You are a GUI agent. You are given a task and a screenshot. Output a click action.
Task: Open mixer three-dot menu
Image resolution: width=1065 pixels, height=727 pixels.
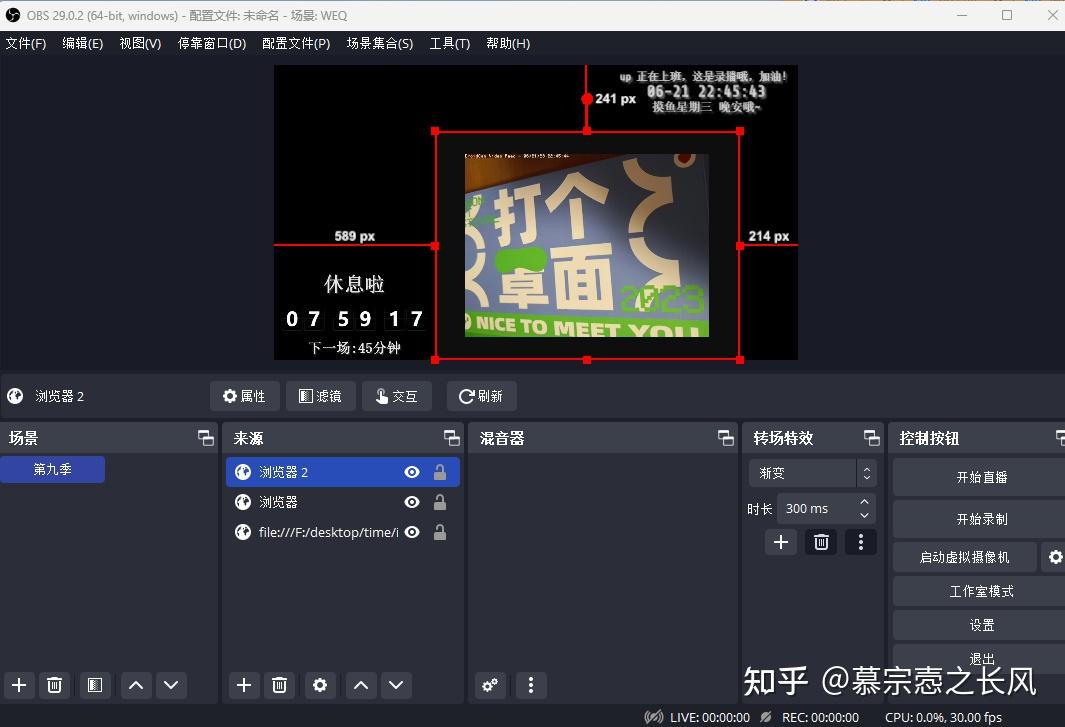point(530,685)
